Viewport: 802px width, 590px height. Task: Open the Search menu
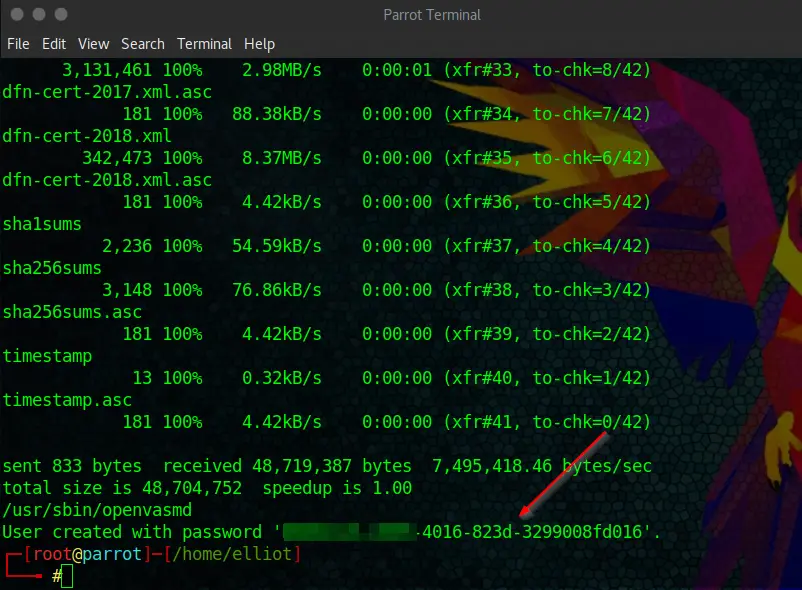(143, 44)
